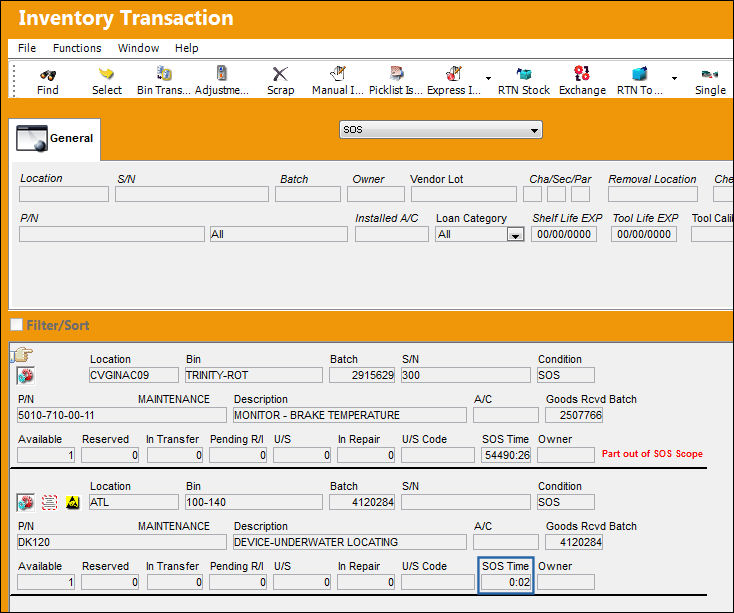Click the 'All' field beside P/N
Viewport: 734px width, 613px height.
click(279, 234)
